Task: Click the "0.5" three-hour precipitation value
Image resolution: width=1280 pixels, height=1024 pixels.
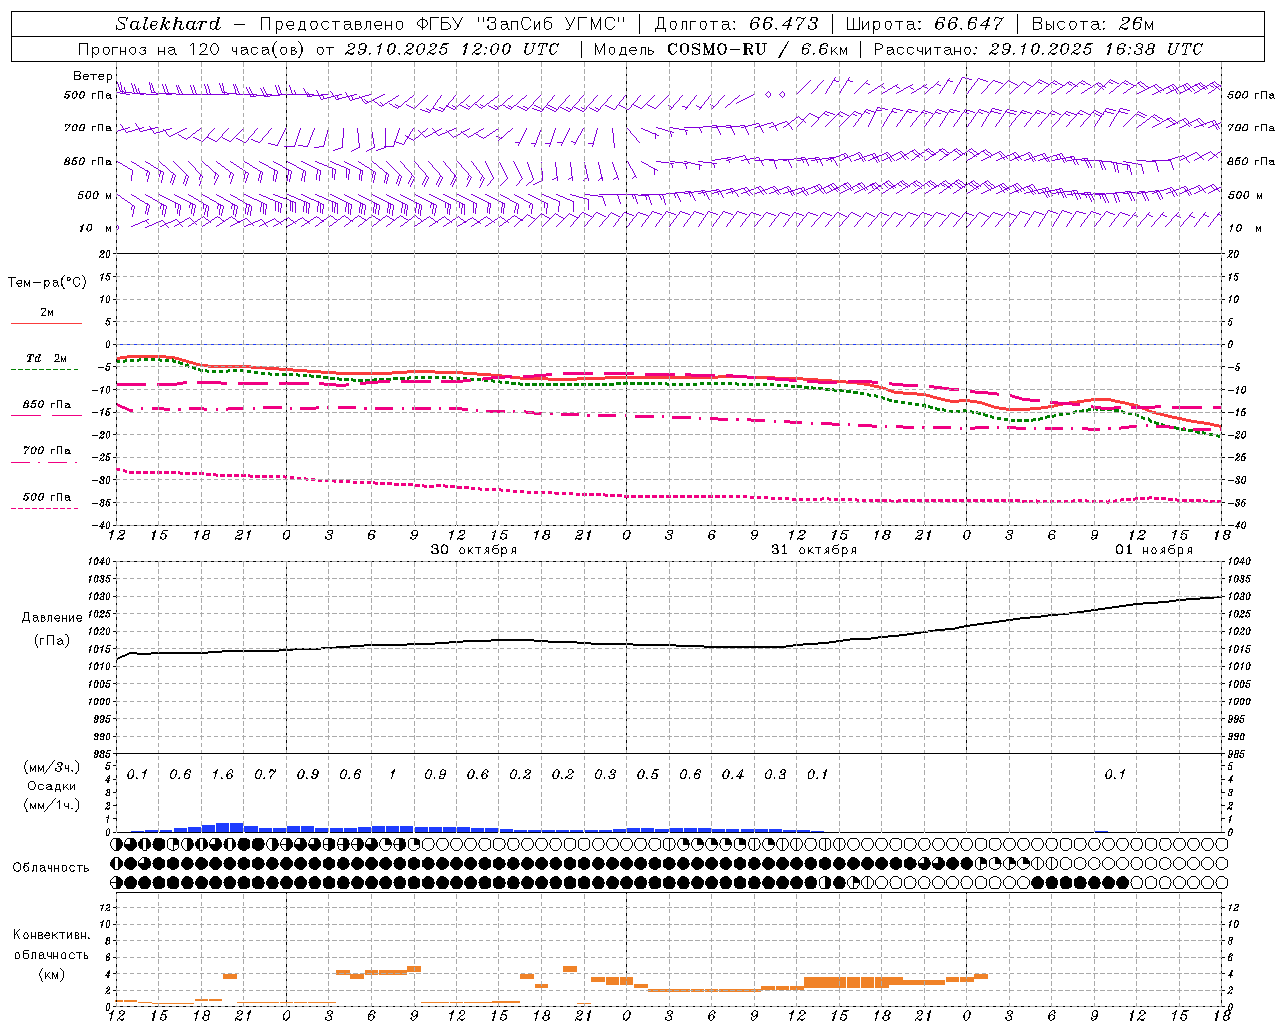Action: [x=648, y=775]
